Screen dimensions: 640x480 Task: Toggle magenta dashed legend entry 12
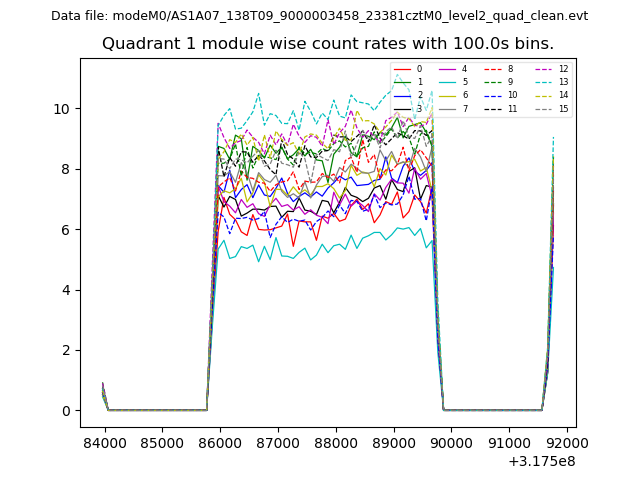[x=545, y=69]
